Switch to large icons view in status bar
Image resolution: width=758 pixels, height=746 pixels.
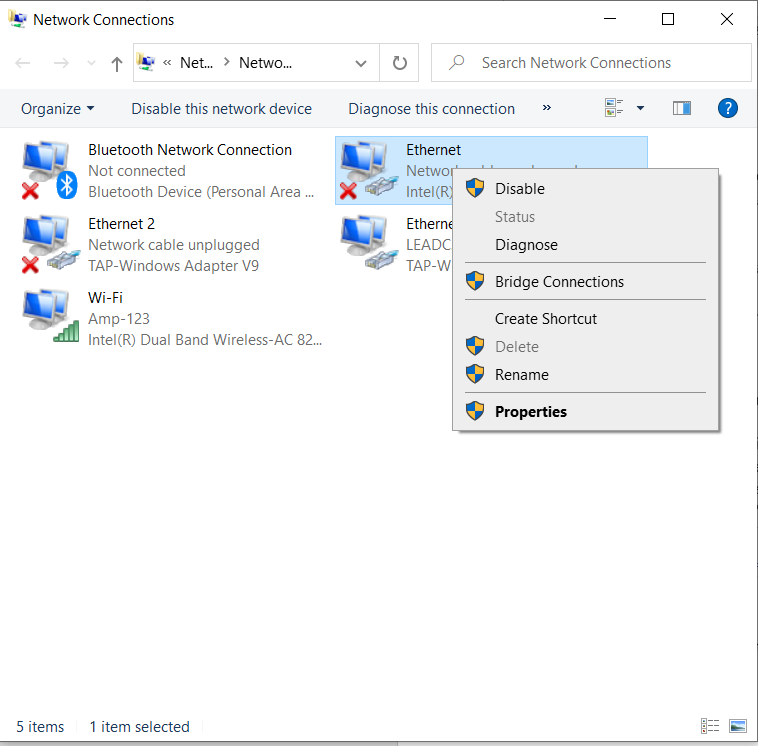pos(738,726)
